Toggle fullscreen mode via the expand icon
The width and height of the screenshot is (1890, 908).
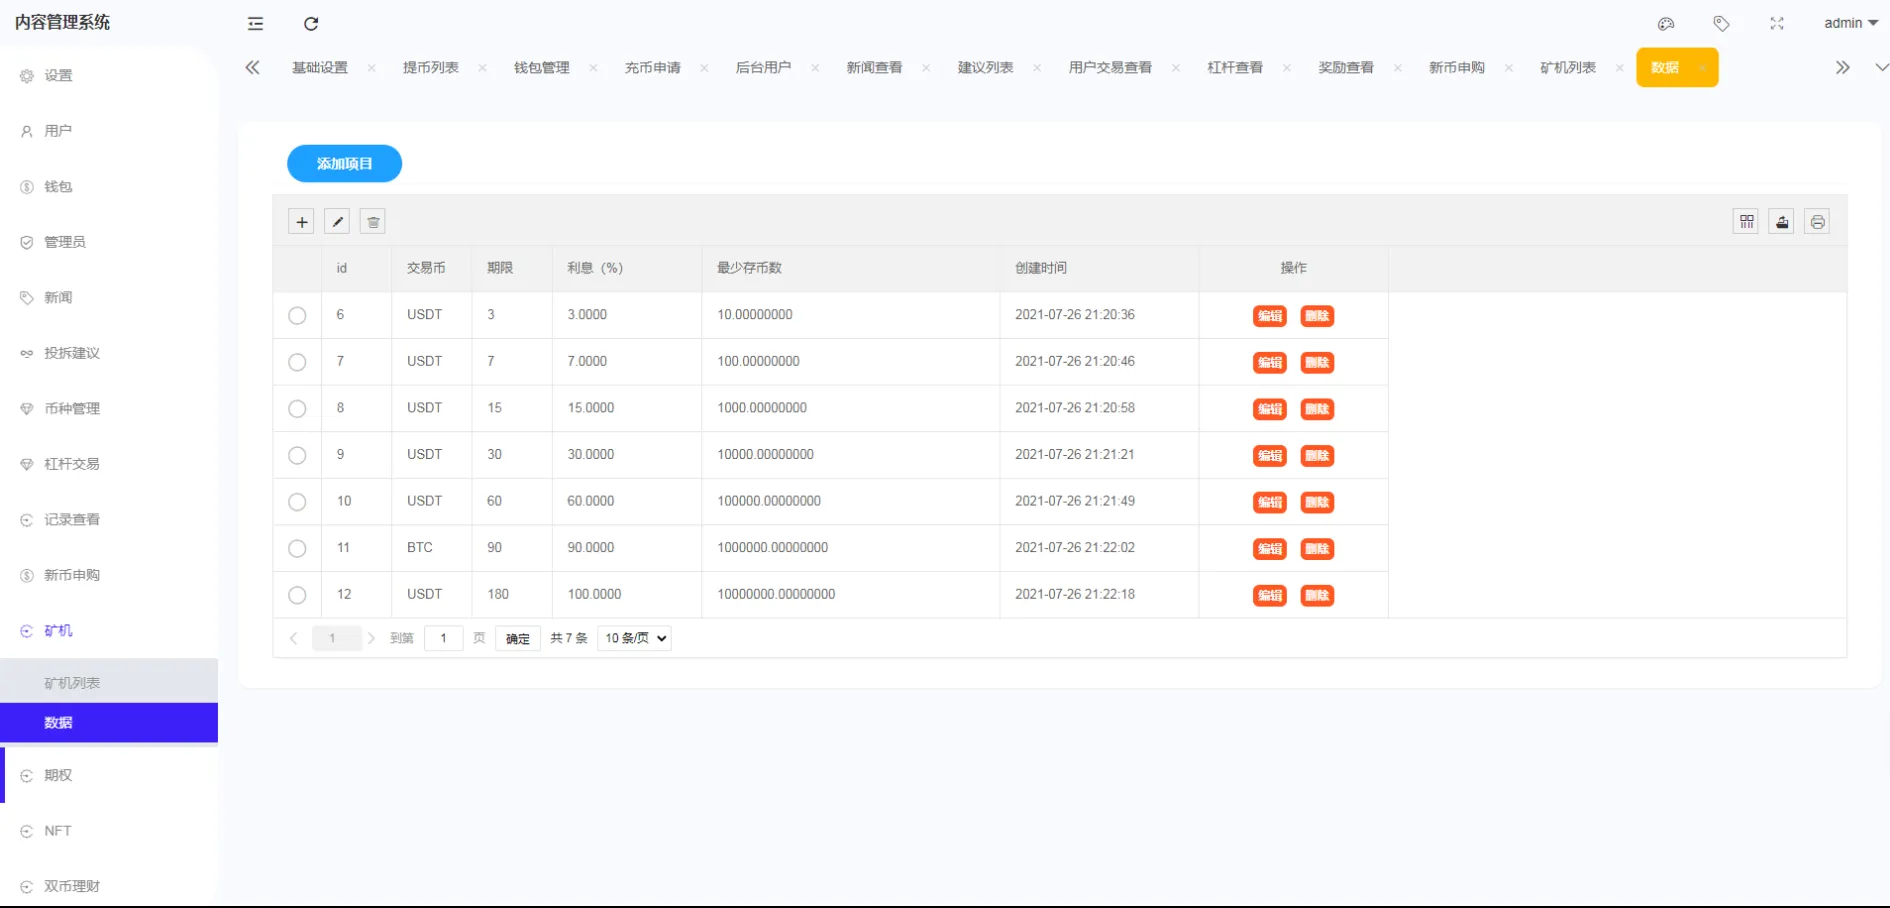(1777, 23)
